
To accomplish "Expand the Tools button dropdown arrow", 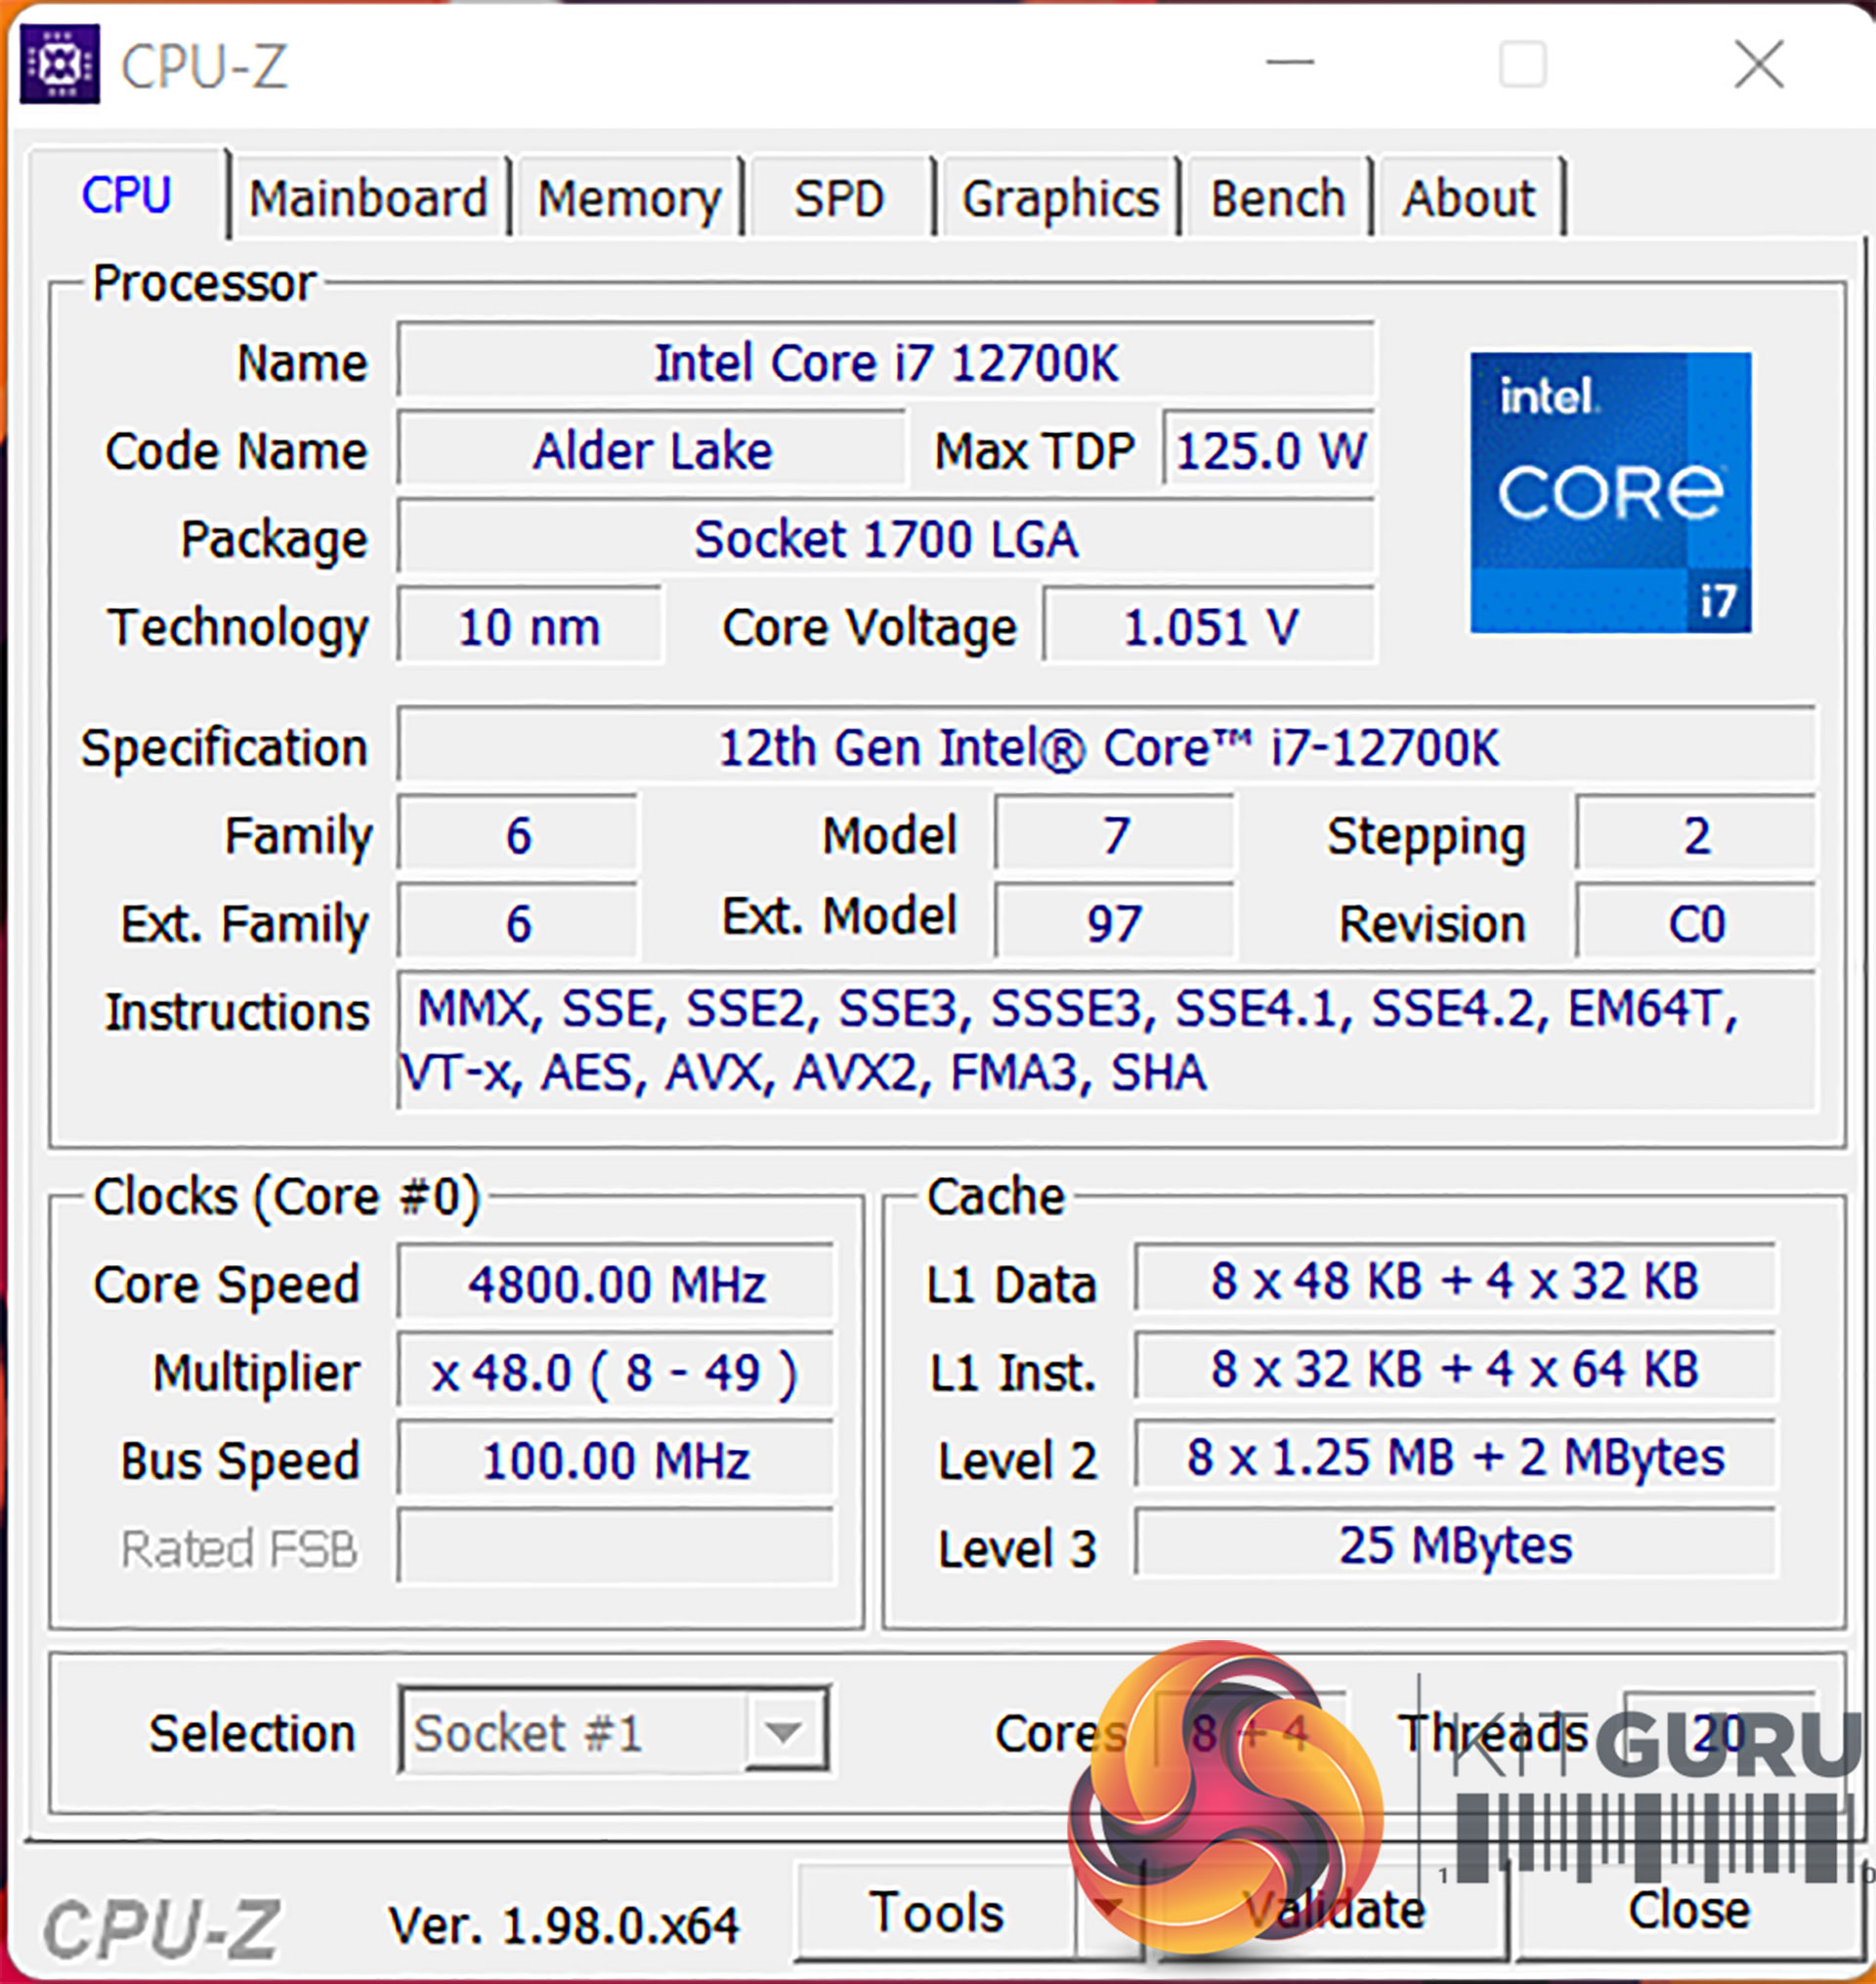I will 1108,1908.
